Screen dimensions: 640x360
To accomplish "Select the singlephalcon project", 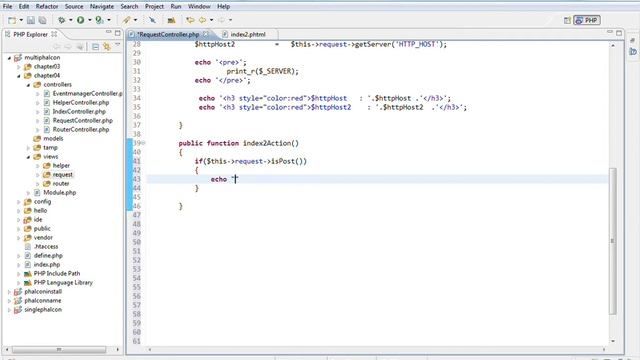I will tap(43, 310).
